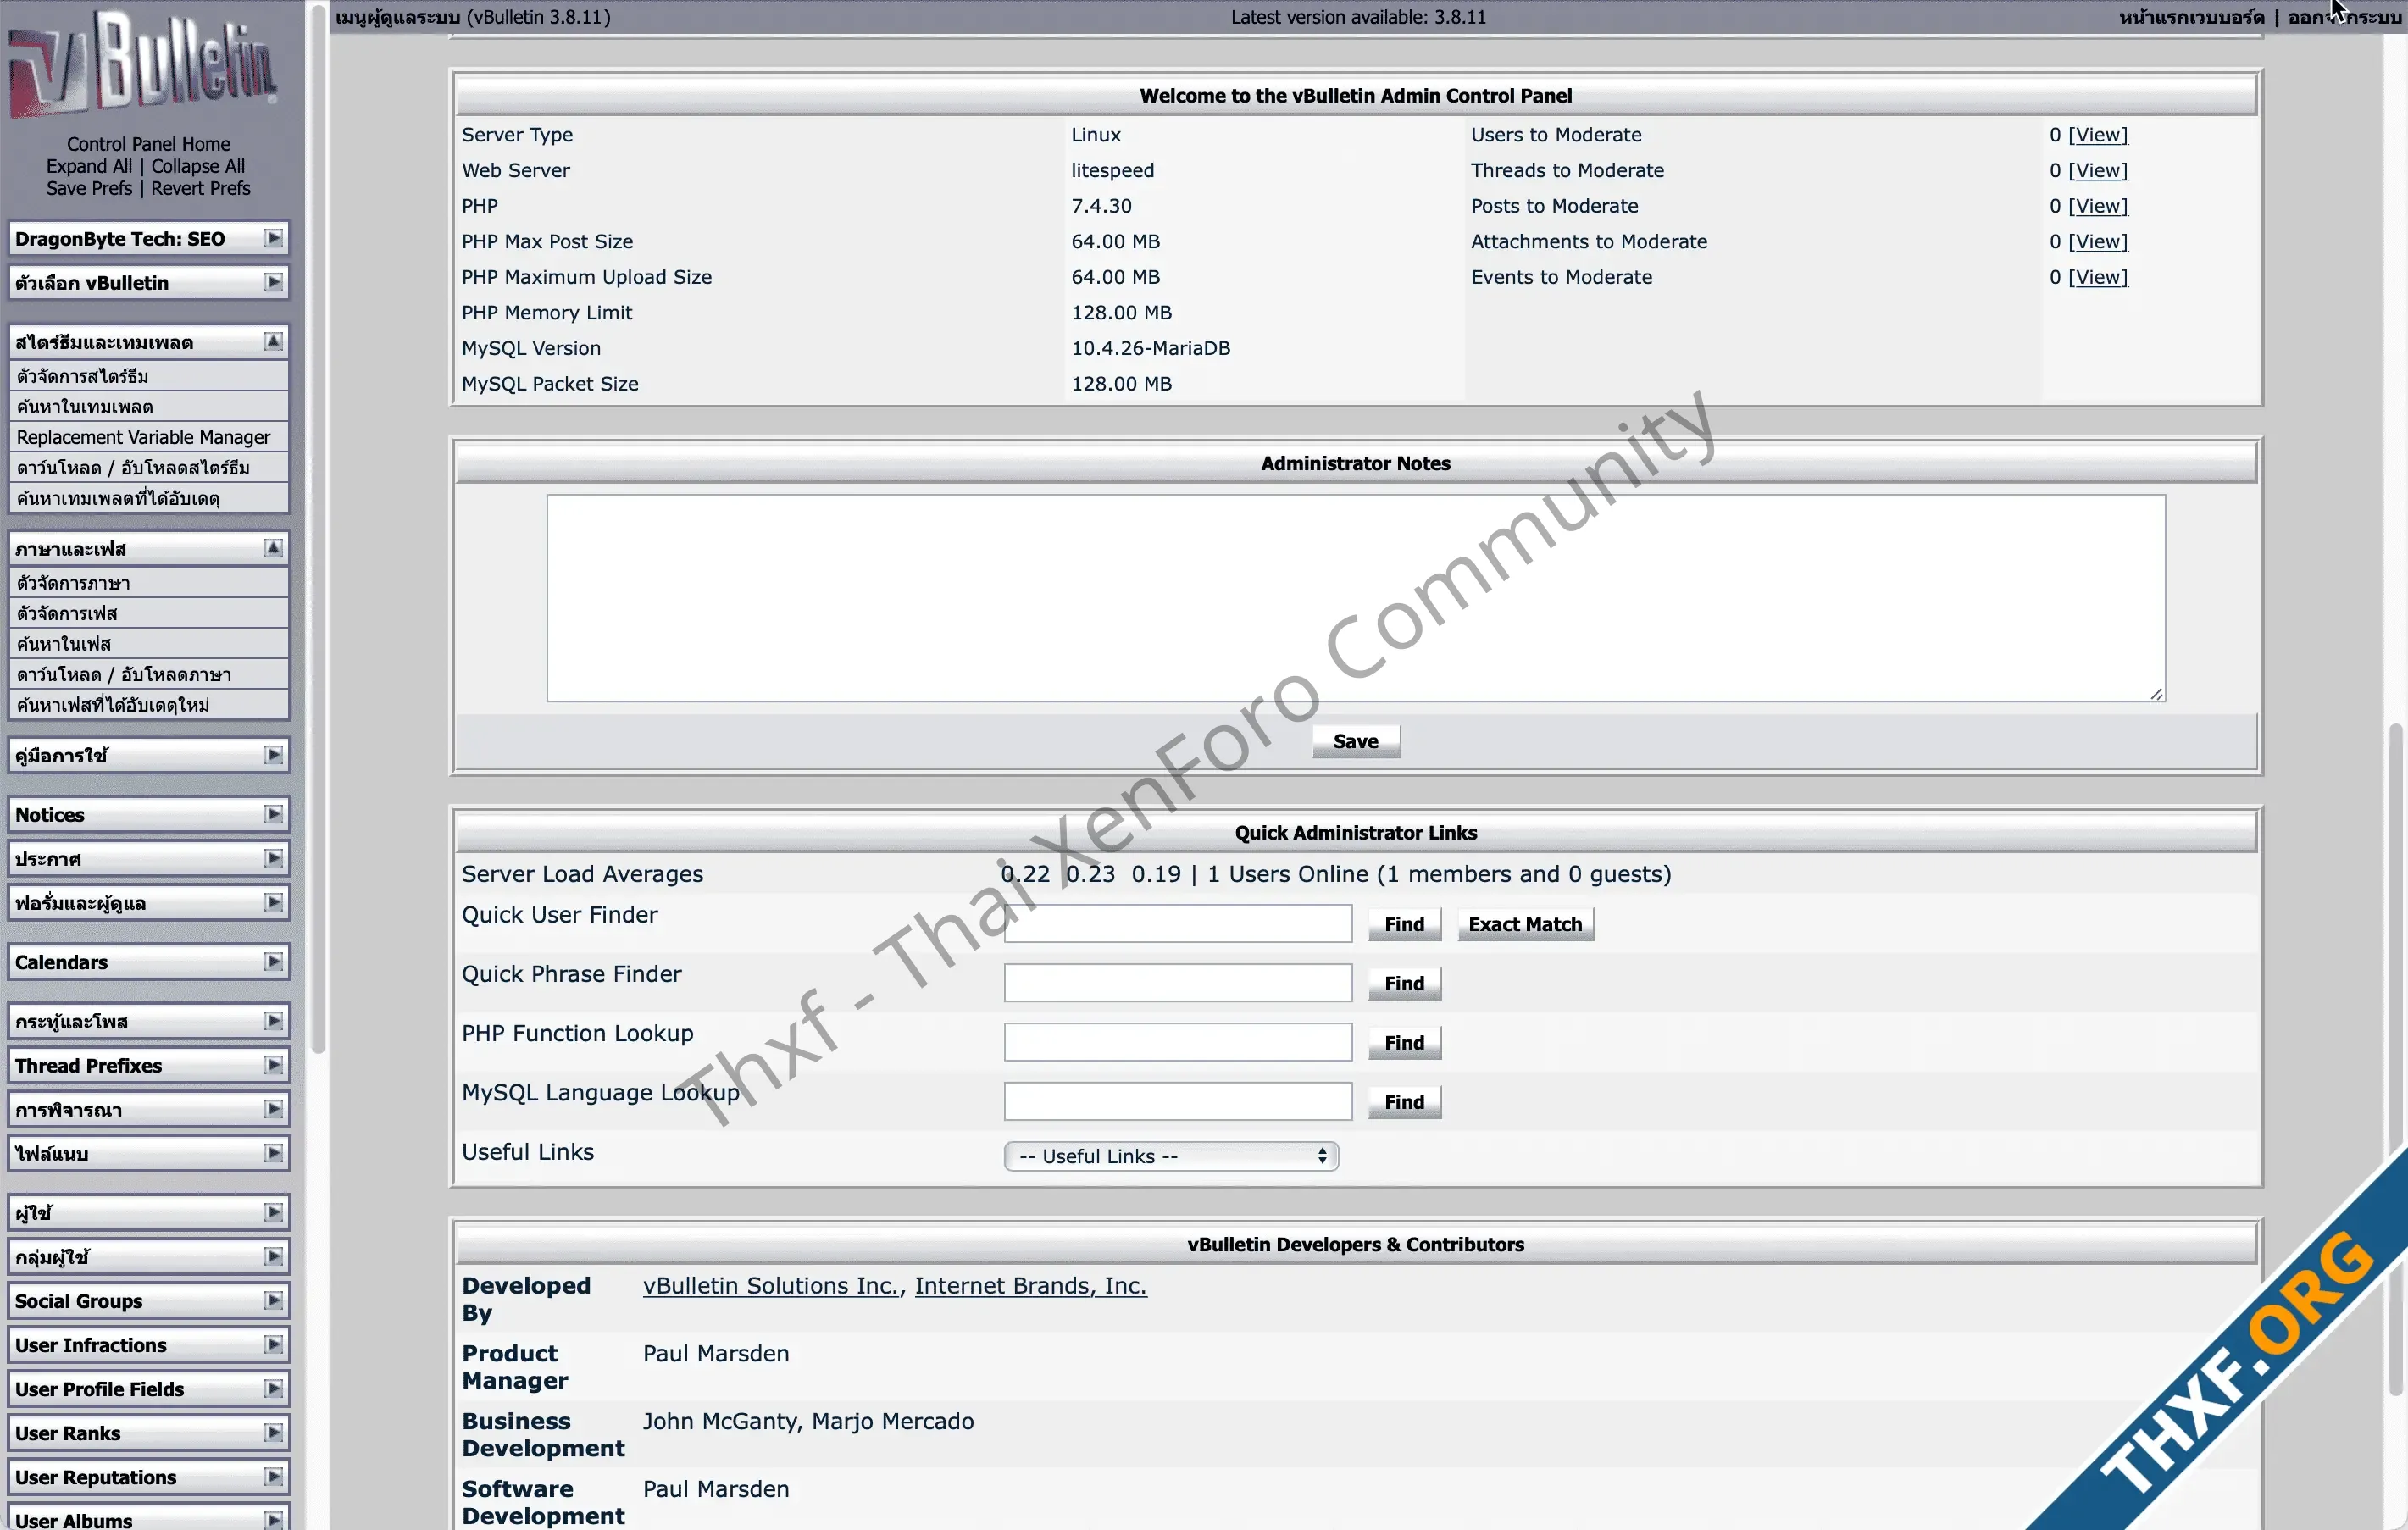Expand the ไฟล์แนบ menu arrow

[273, 1153]
